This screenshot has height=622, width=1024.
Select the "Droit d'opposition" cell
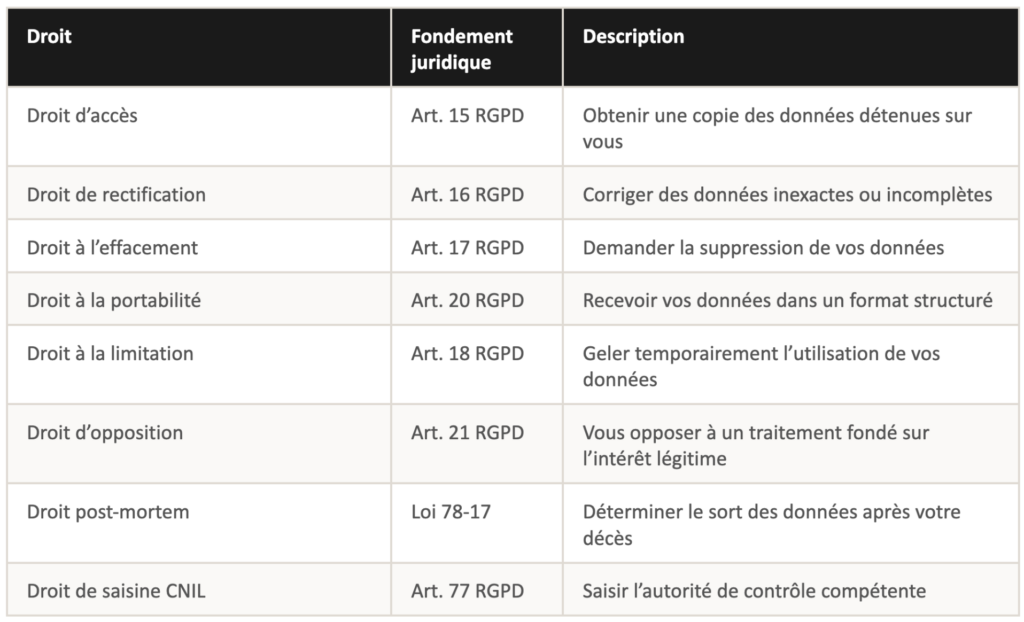(x=105, y=433)
